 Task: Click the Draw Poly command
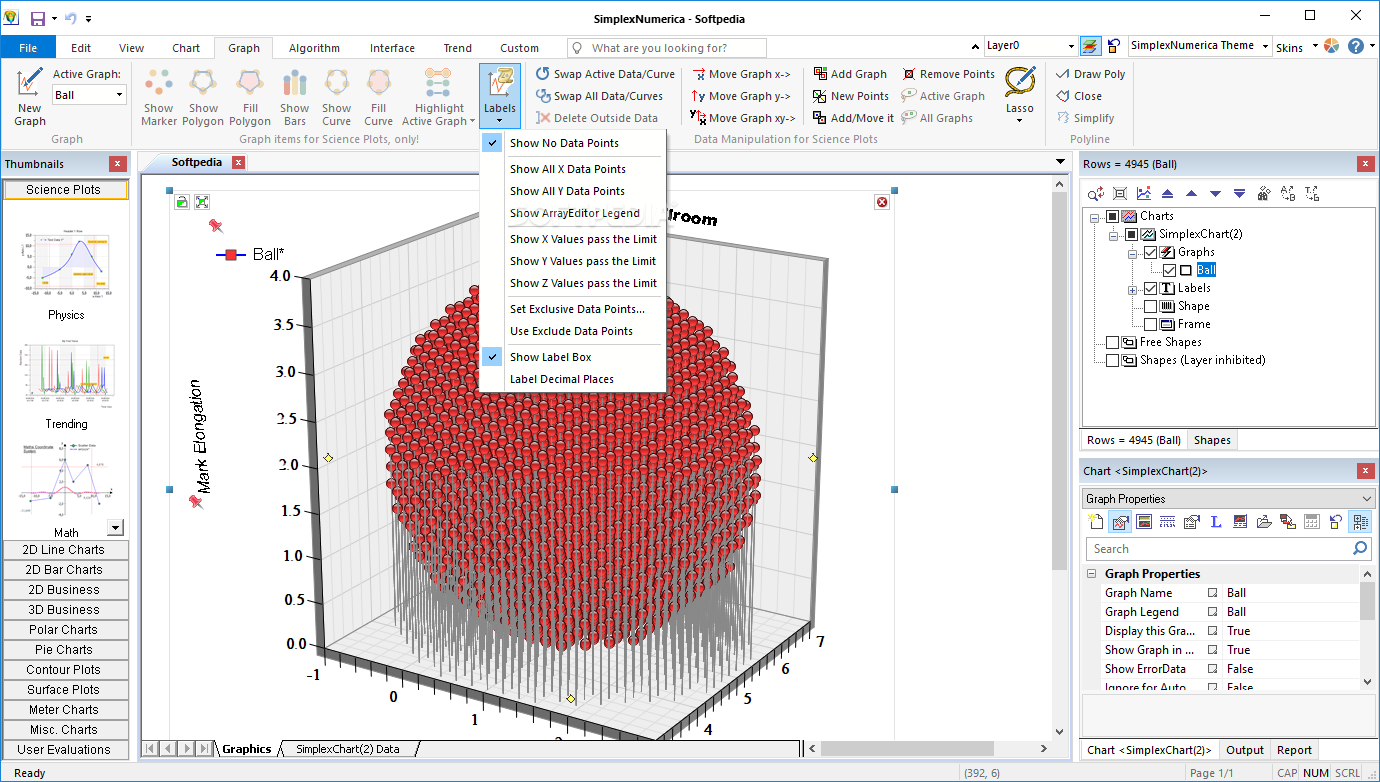click(1090, 74)
